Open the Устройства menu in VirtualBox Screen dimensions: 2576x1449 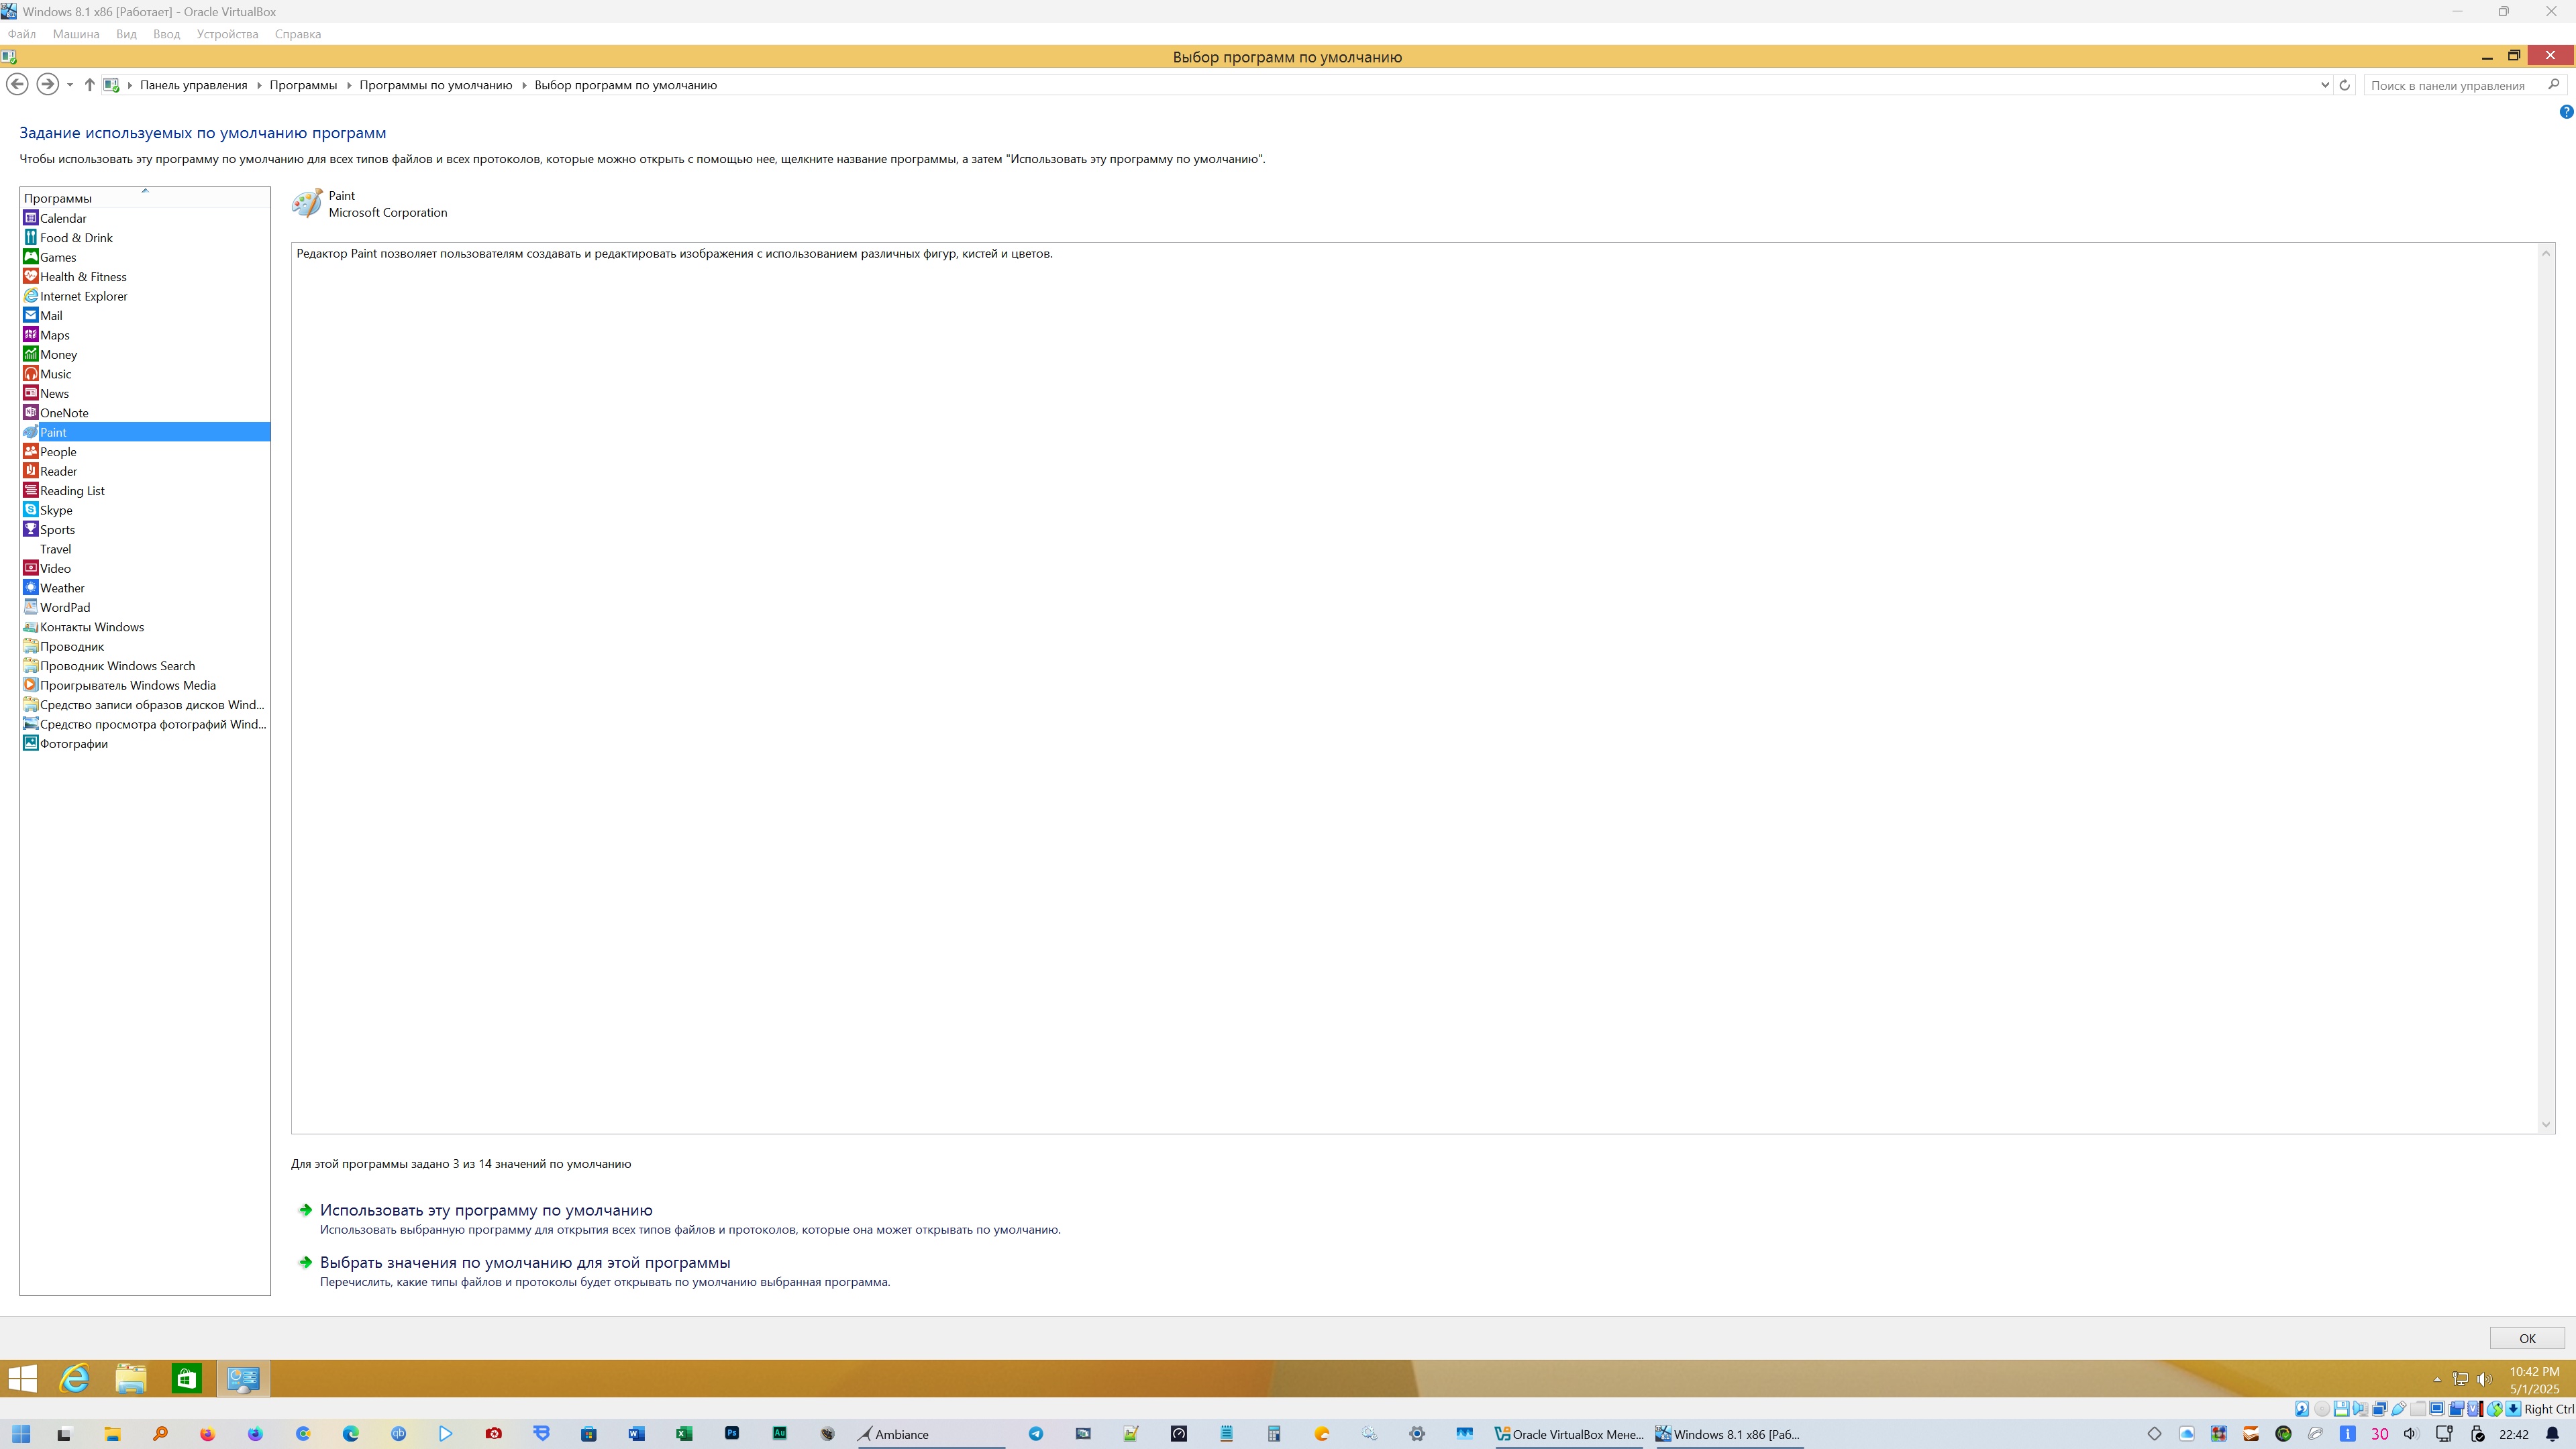click(x=227, y=34)
